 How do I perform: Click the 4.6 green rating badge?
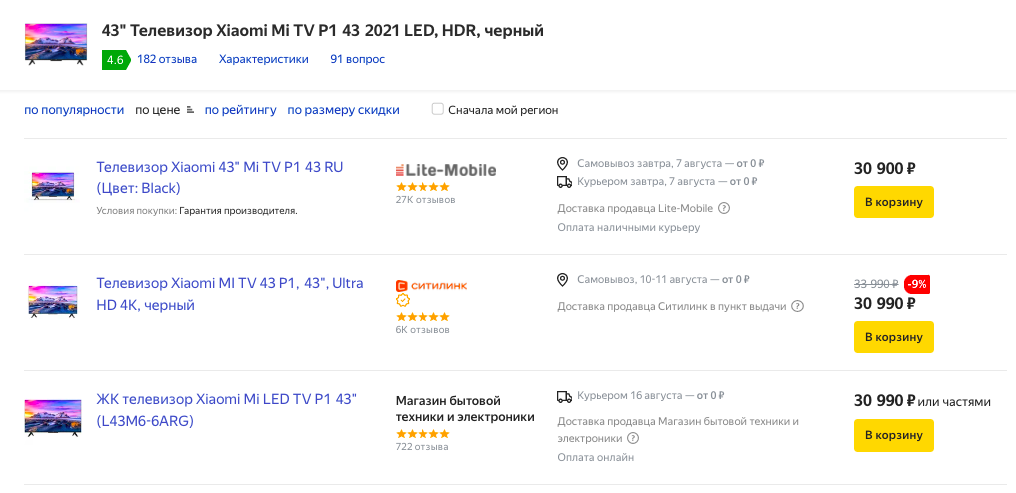tap(115, 60)
